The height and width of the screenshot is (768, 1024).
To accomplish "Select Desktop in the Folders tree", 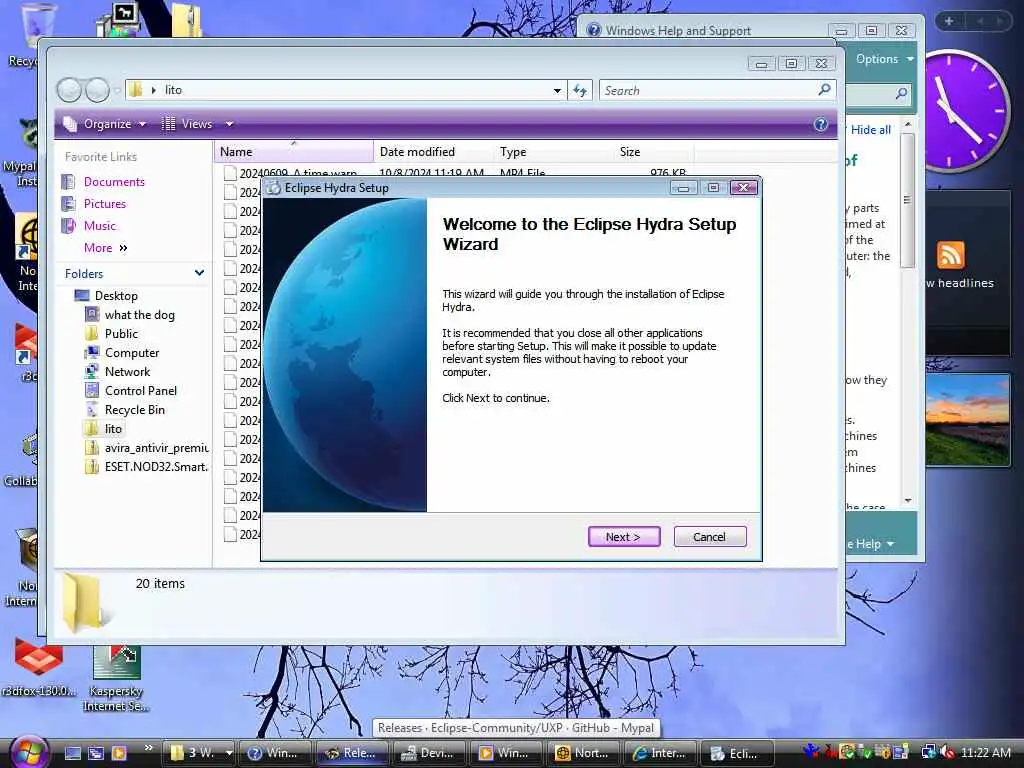I will 116,296.
